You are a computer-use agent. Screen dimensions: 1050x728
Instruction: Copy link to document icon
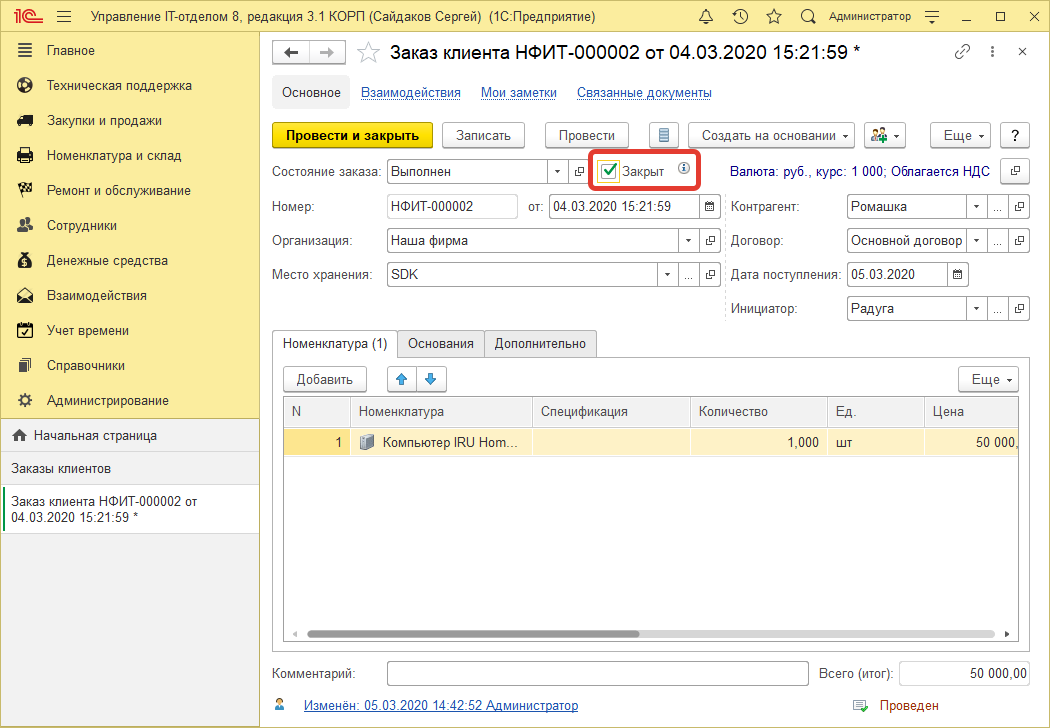(962, 52)
